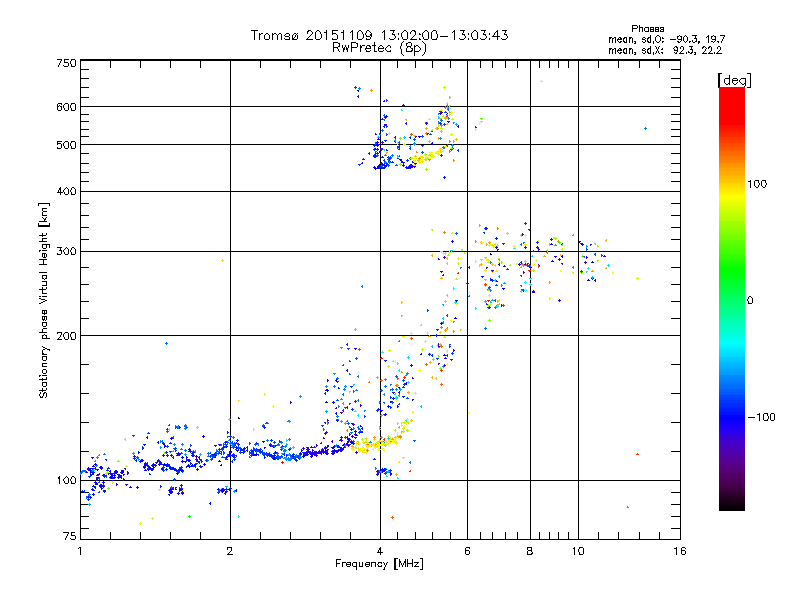This screenshot has height=600, width=800.
Task: Click the y-axis tick label '300'
Action: pyautogui.click(x=67, y=252)
